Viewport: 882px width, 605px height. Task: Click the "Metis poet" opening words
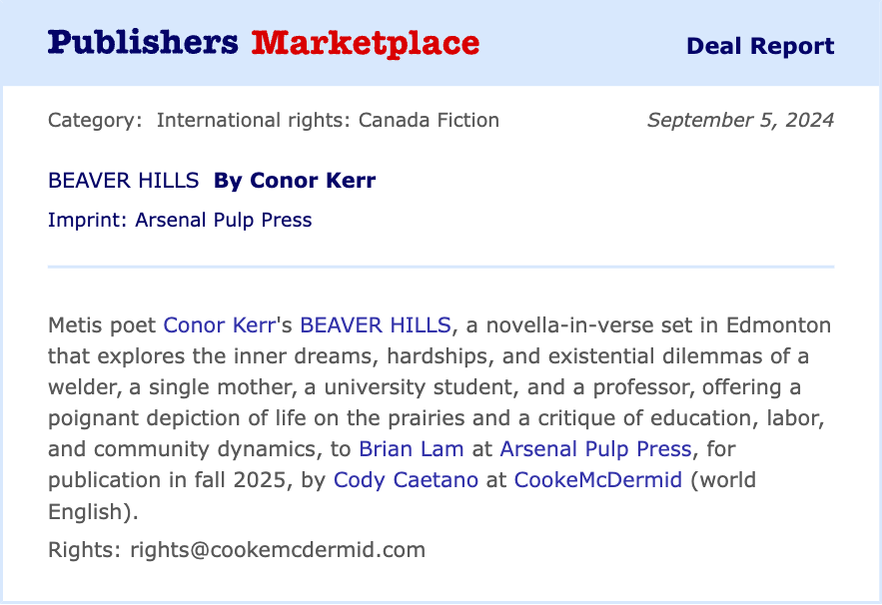[102, 325]
